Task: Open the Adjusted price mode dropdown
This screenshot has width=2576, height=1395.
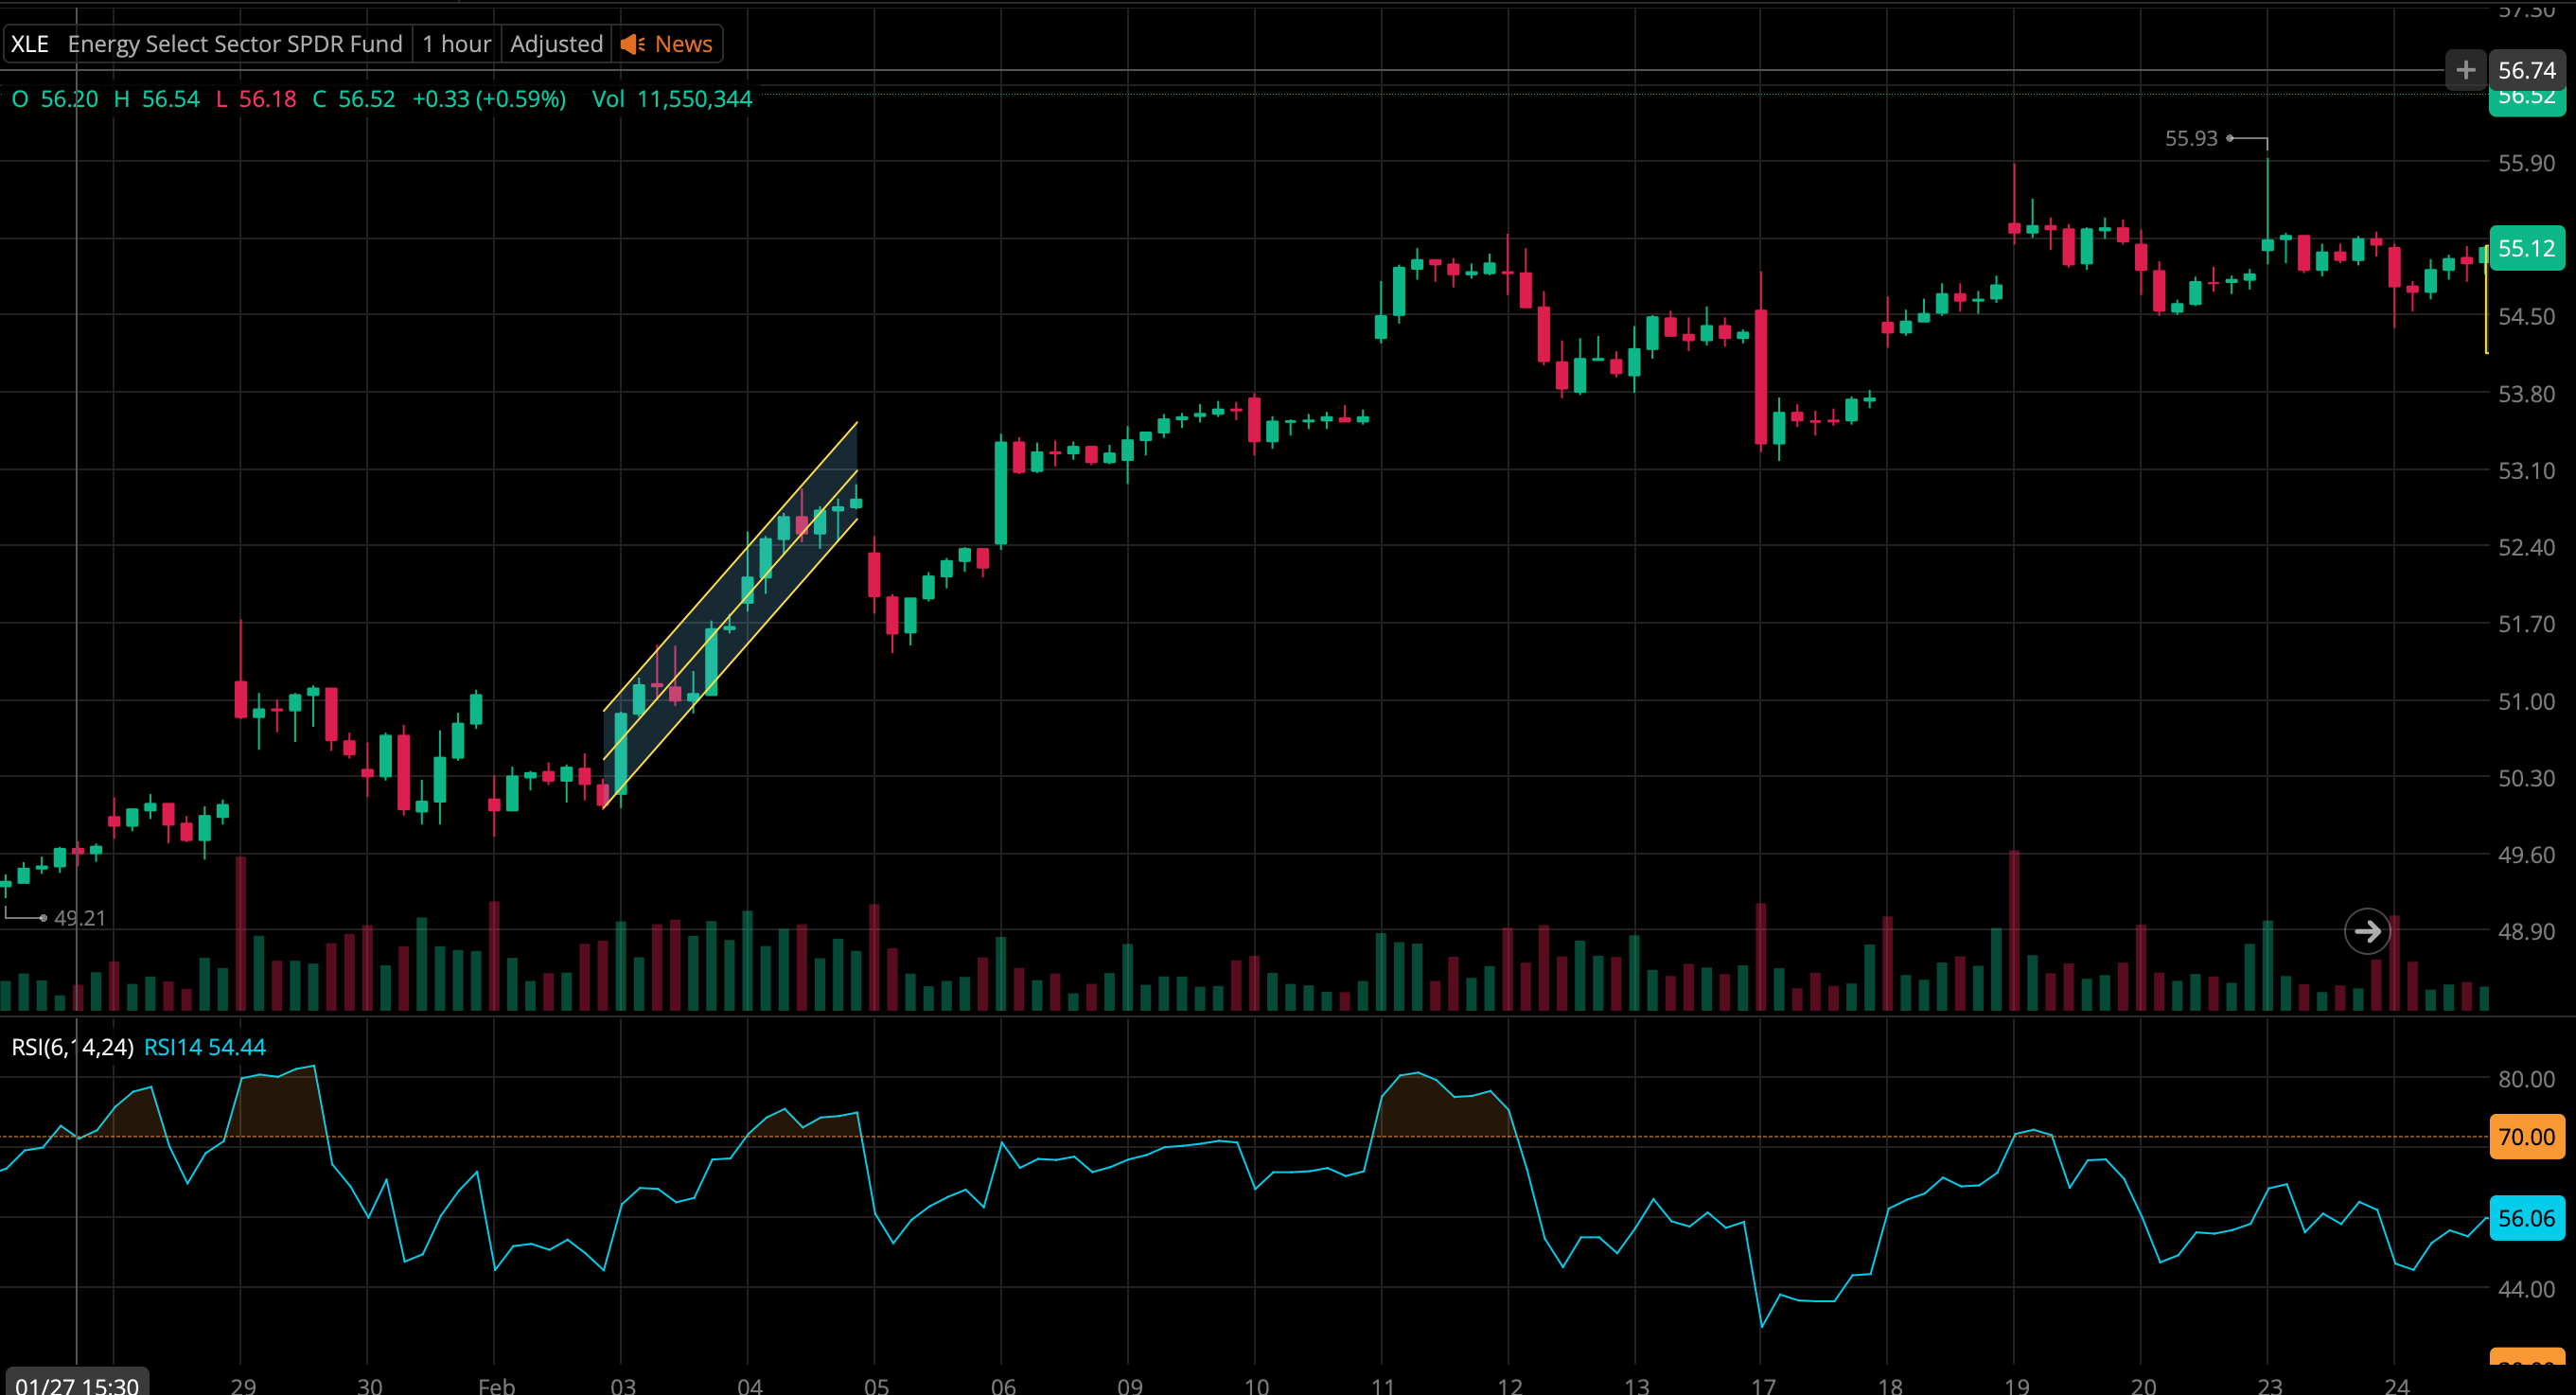Action: [x=556, y=44]
